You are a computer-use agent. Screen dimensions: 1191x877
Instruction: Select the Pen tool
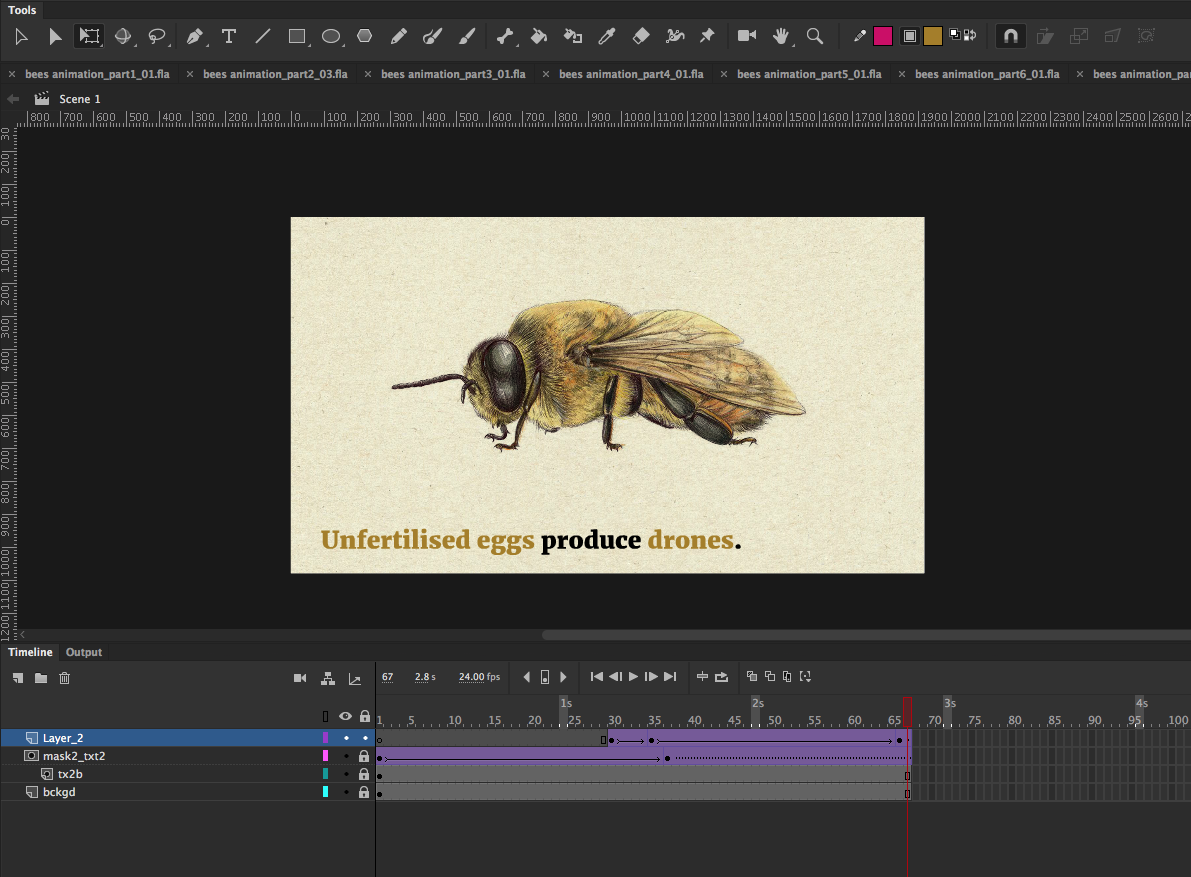click(x=194, y=36)
